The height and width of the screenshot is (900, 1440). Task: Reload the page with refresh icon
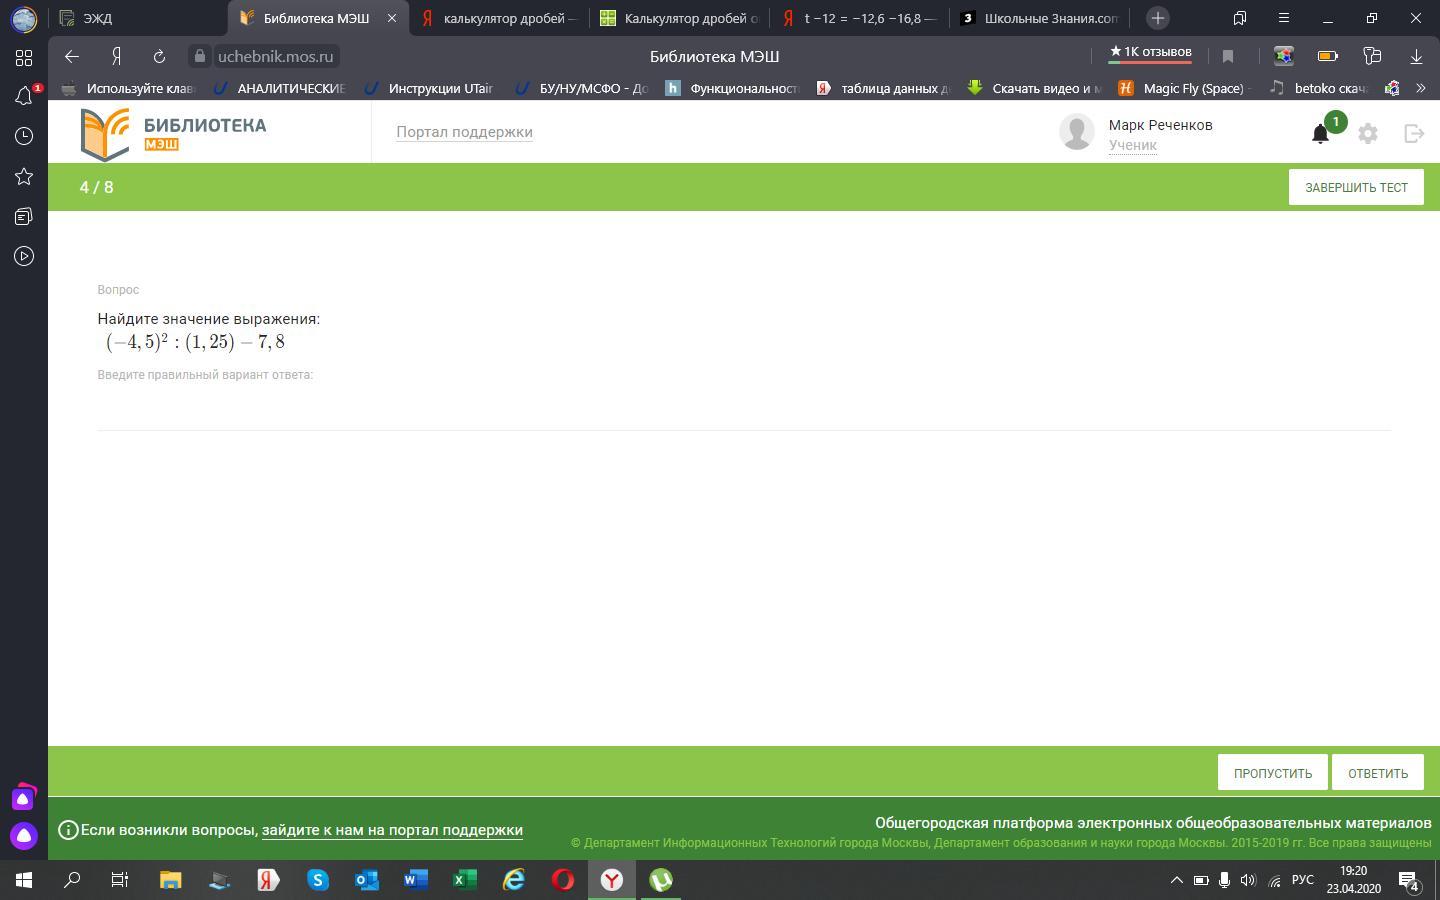159,56
